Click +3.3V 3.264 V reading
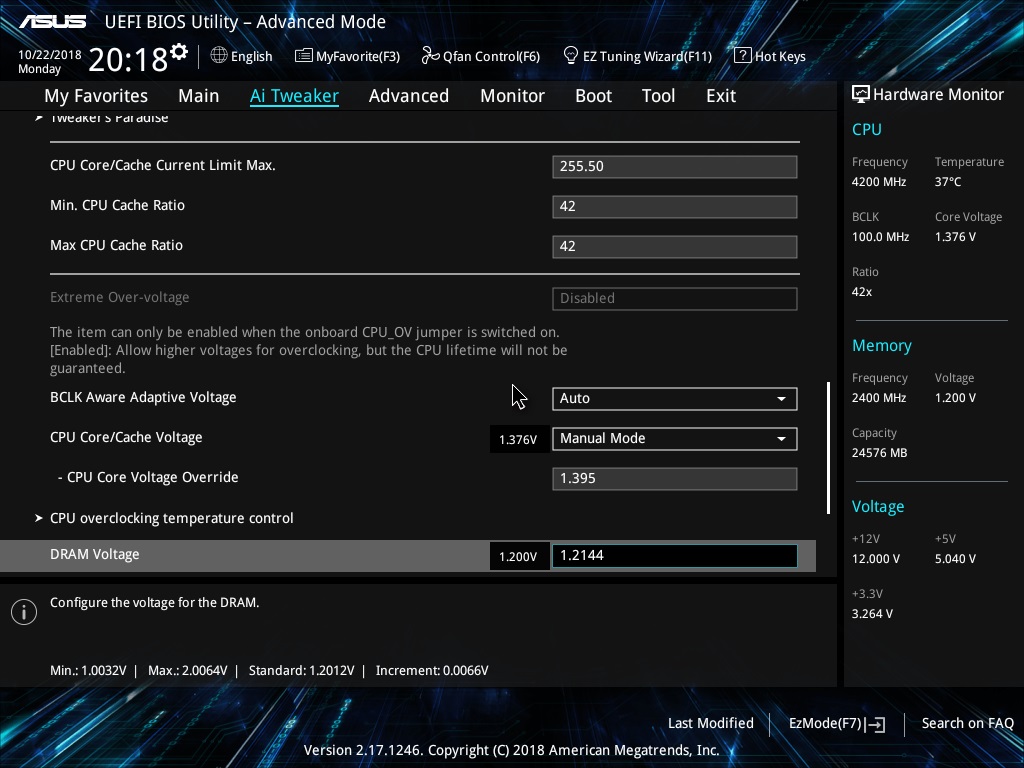 click(x=872, y=614)
